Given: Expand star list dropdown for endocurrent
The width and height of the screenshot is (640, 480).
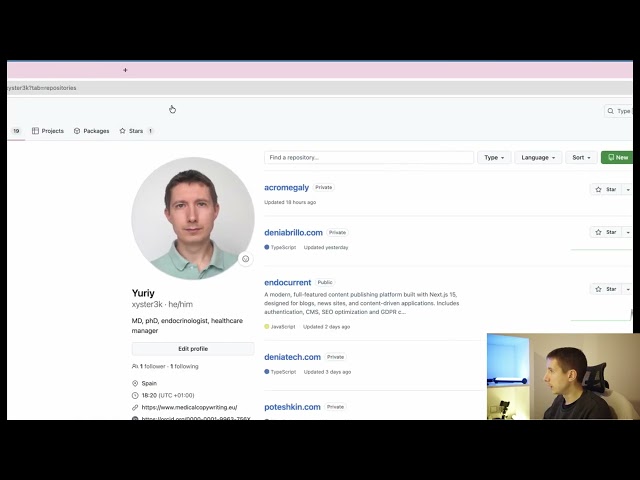Looking at the screenshot, I should (x=627, y=289).
